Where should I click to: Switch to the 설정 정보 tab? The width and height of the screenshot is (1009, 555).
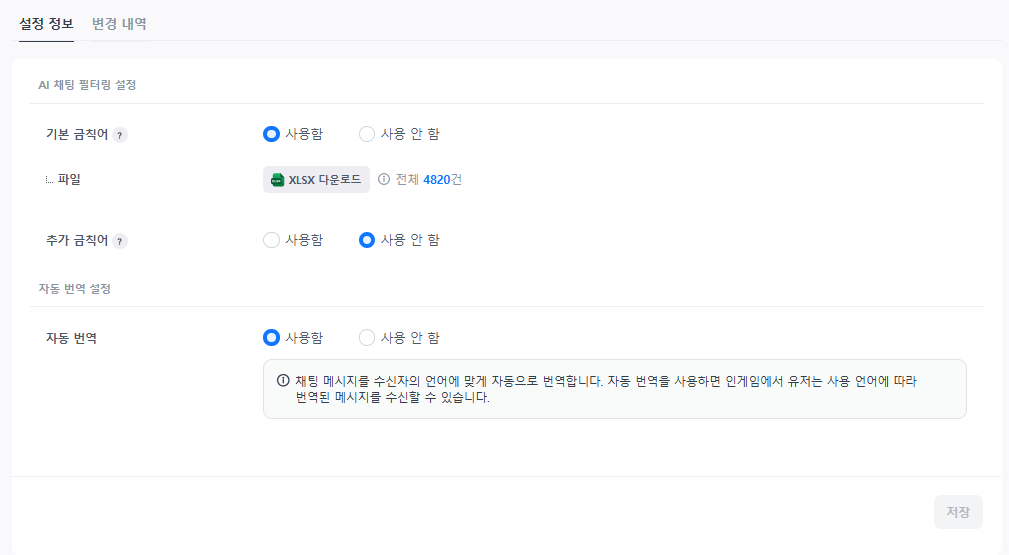coord(46,23)
